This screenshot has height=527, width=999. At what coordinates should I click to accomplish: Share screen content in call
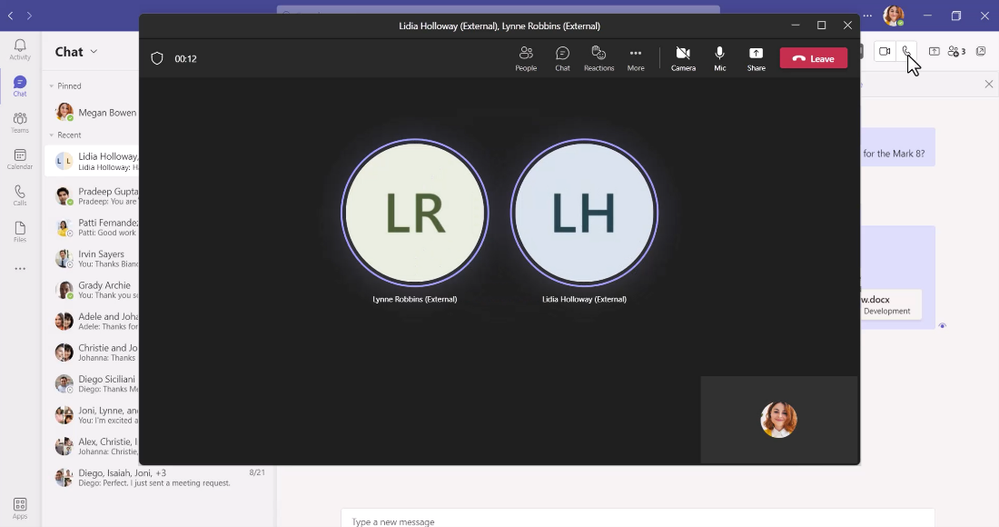756,59
